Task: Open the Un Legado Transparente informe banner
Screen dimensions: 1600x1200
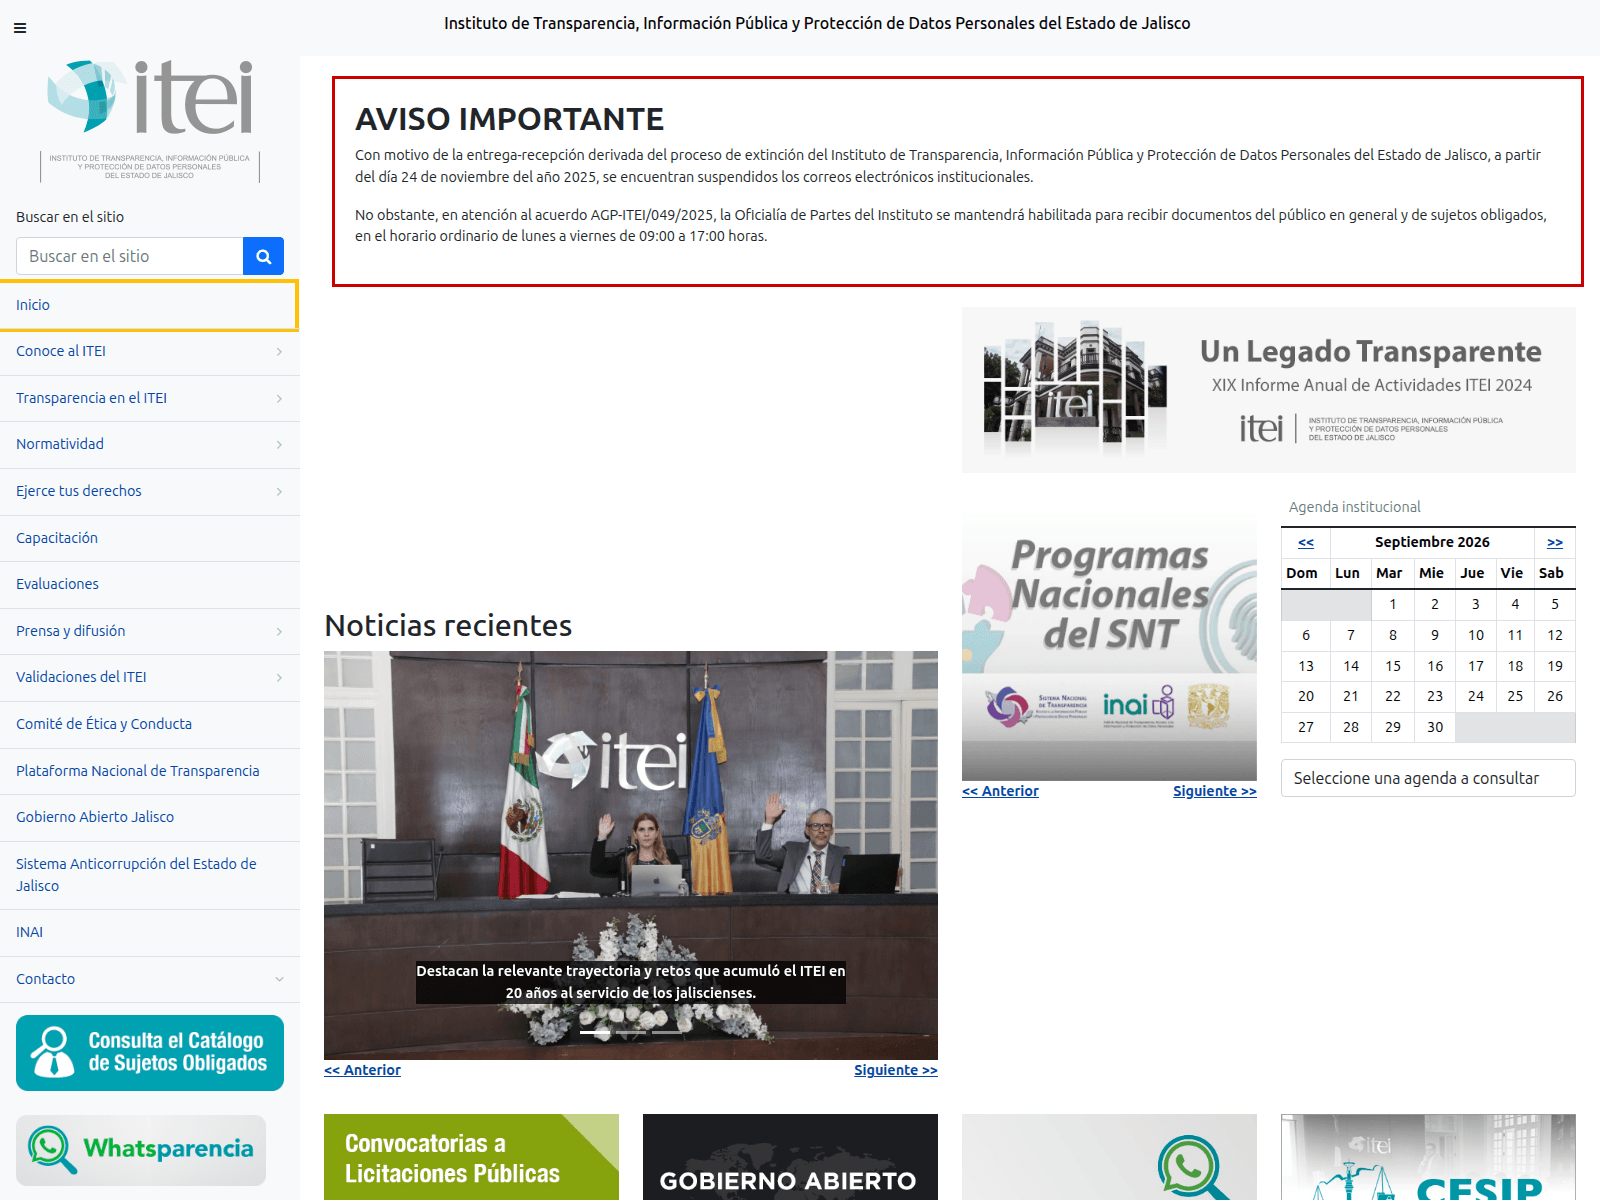Action: 1269,390
